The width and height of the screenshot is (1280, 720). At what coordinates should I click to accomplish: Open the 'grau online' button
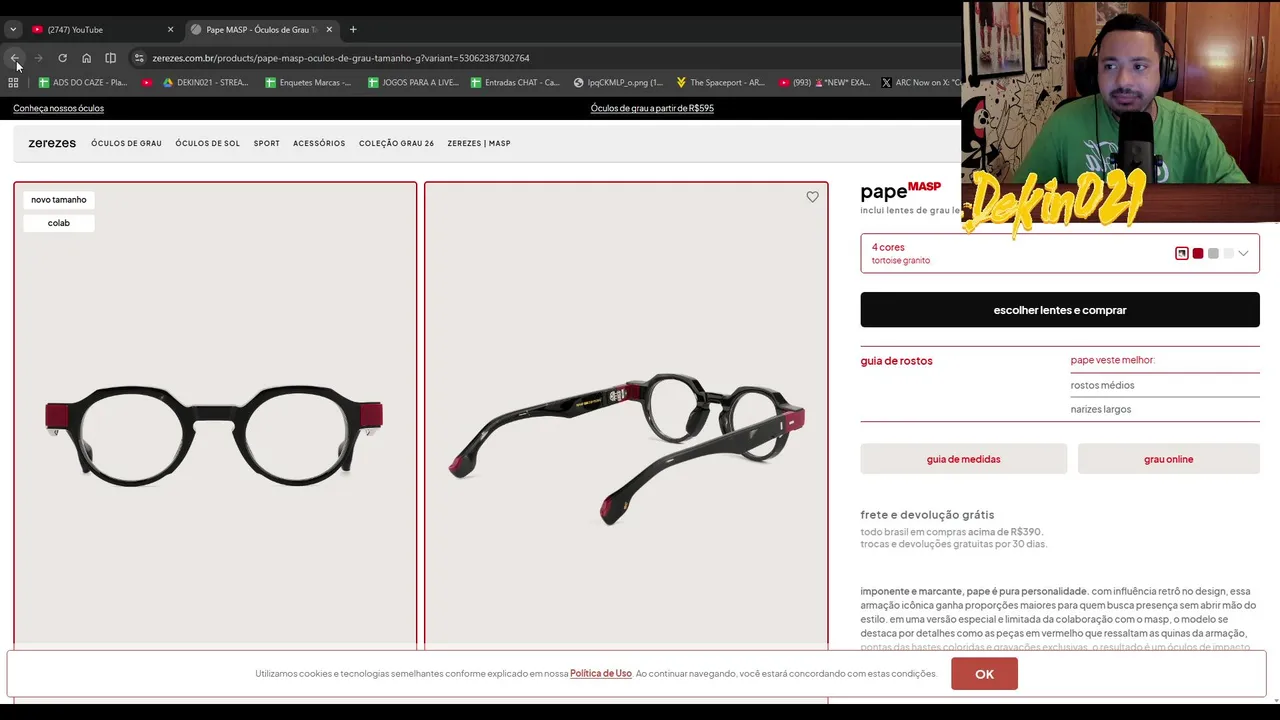coord(1169,459)
